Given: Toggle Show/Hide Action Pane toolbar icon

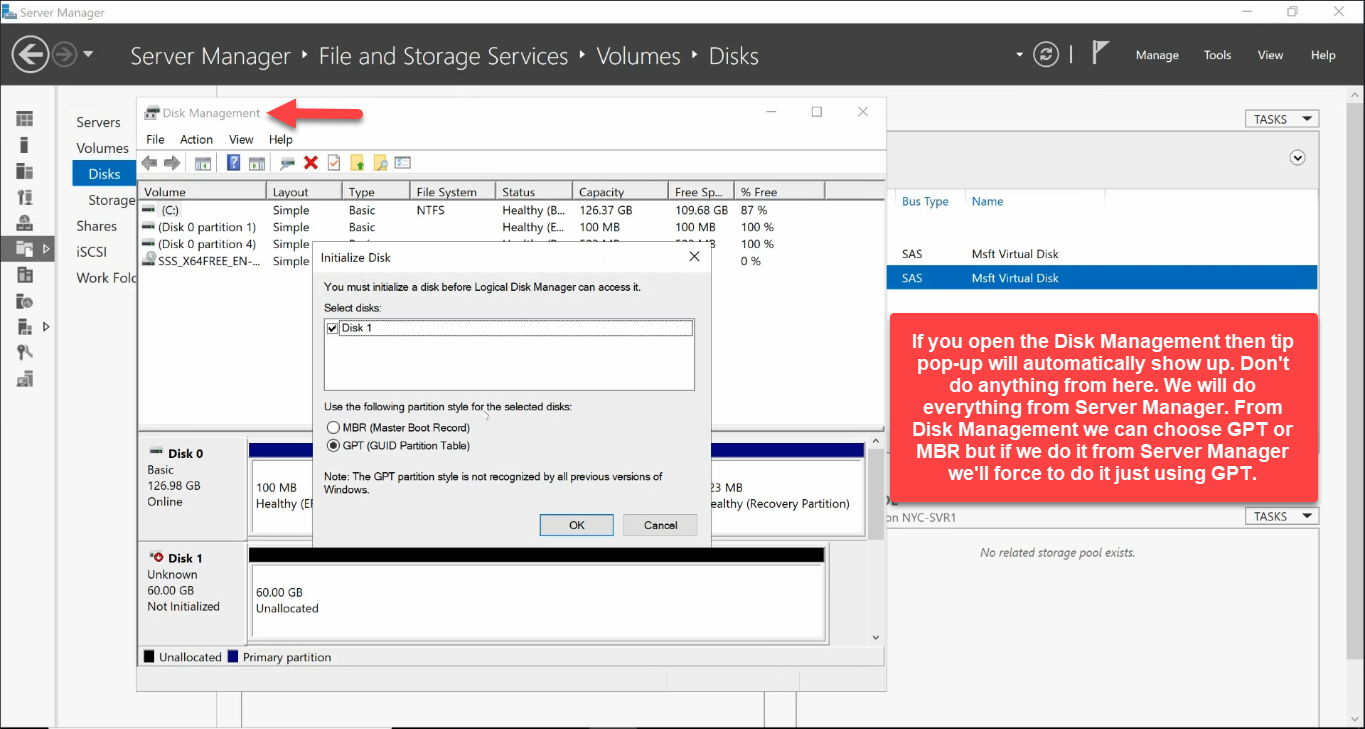Looking at the screenshot, I should point(257,163).
